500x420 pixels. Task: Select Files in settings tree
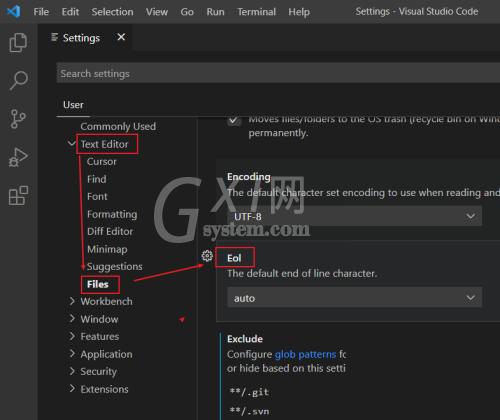pos(98,284)
